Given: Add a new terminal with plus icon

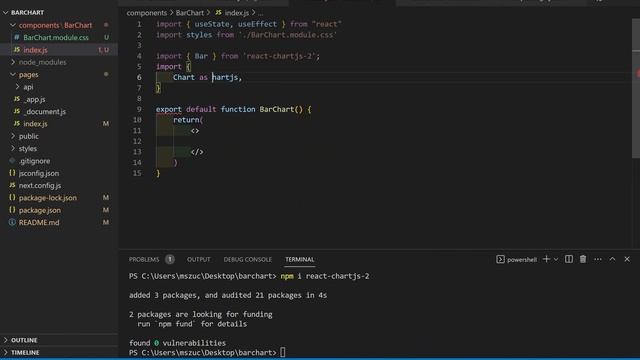Looking at the screenshot, I should [546, 259].
